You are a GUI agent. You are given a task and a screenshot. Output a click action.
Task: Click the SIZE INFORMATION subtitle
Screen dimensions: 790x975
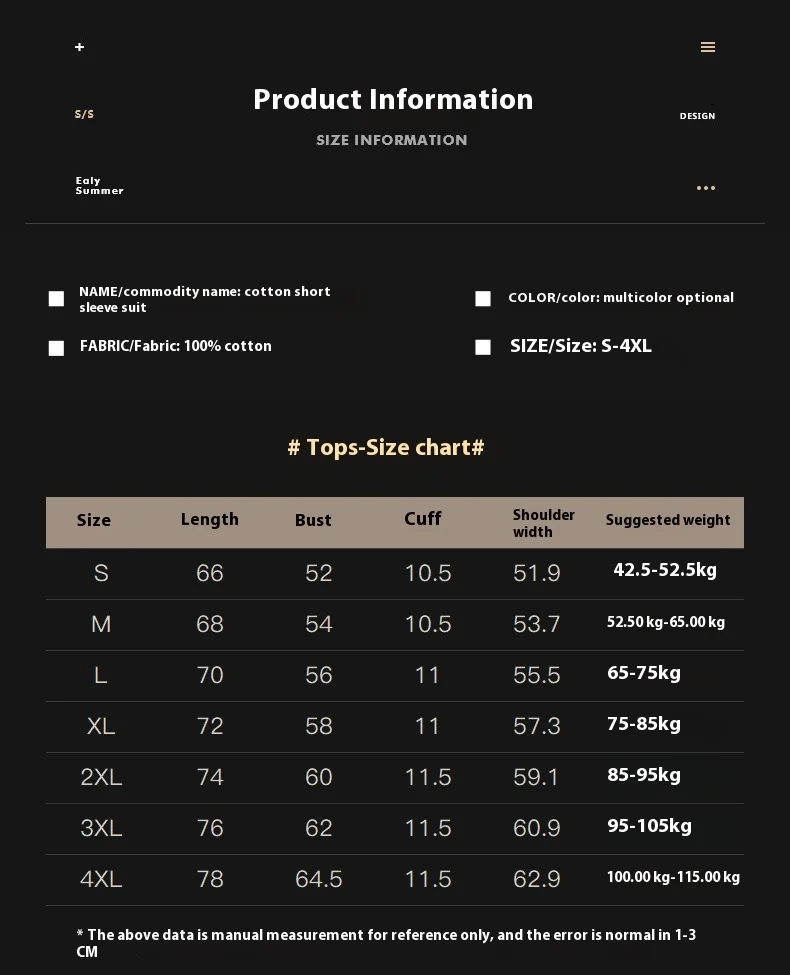(392, 140)
